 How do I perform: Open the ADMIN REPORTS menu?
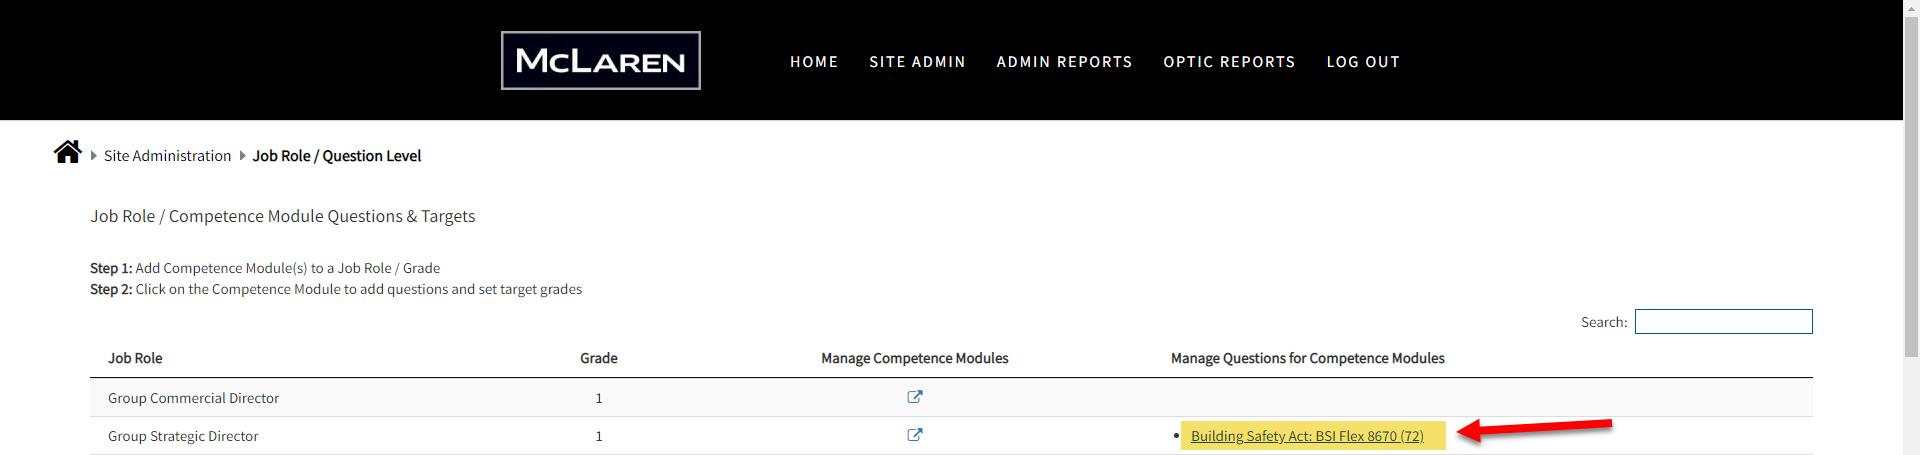coord(1064,62)
